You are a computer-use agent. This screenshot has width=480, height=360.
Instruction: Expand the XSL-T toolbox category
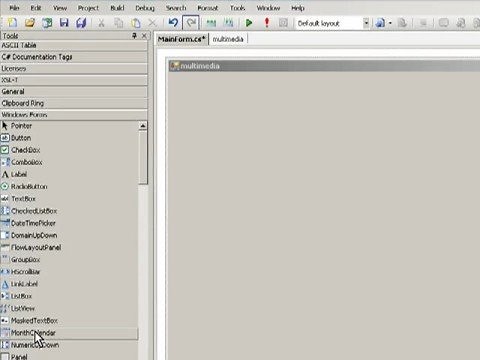tap(74, 80)
